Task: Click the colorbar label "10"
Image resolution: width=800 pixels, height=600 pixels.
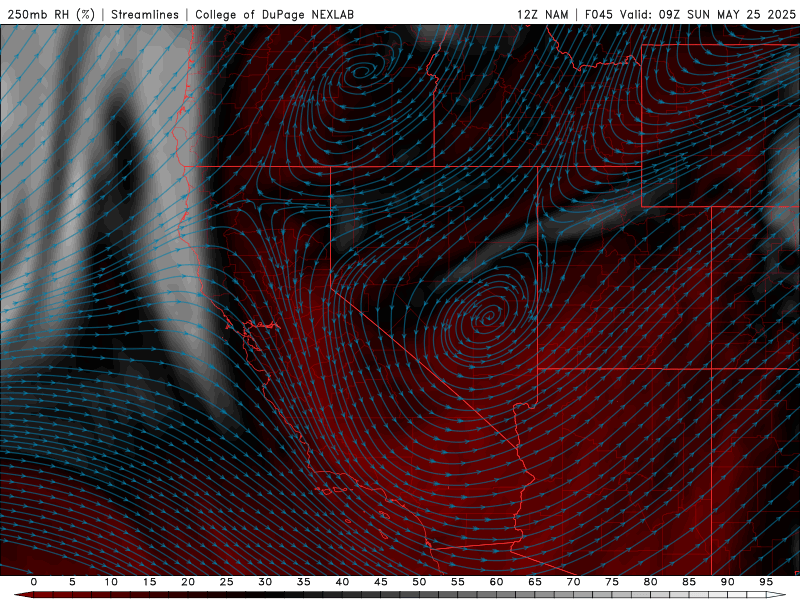Action: point(111,582)
